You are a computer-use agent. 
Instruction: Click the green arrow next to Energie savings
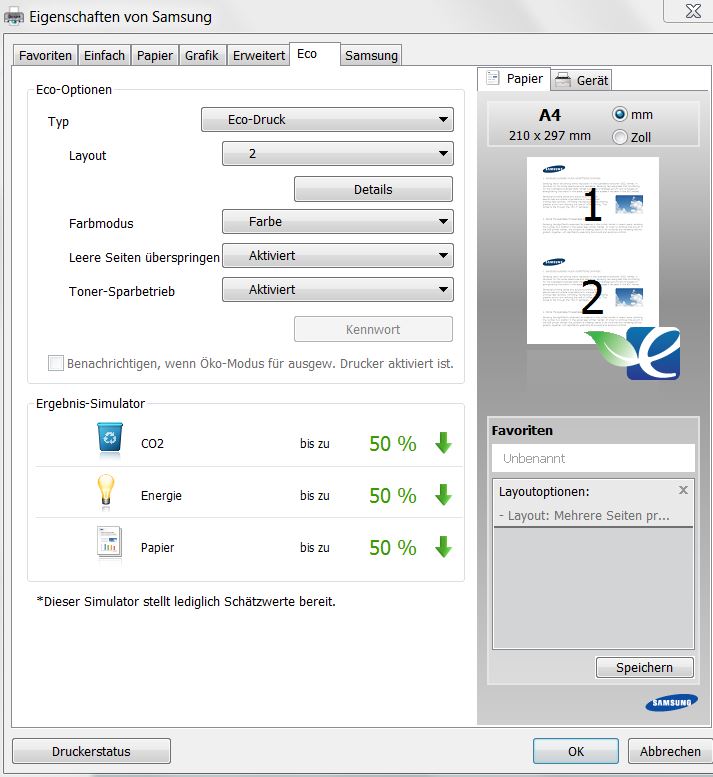[x=443, y=495]
